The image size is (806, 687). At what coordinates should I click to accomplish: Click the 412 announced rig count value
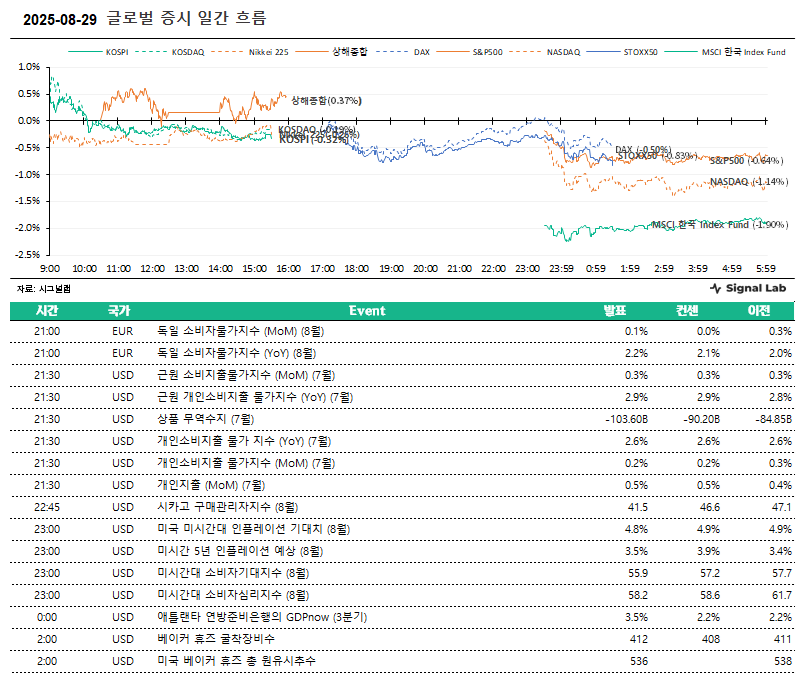click(639, 639)
